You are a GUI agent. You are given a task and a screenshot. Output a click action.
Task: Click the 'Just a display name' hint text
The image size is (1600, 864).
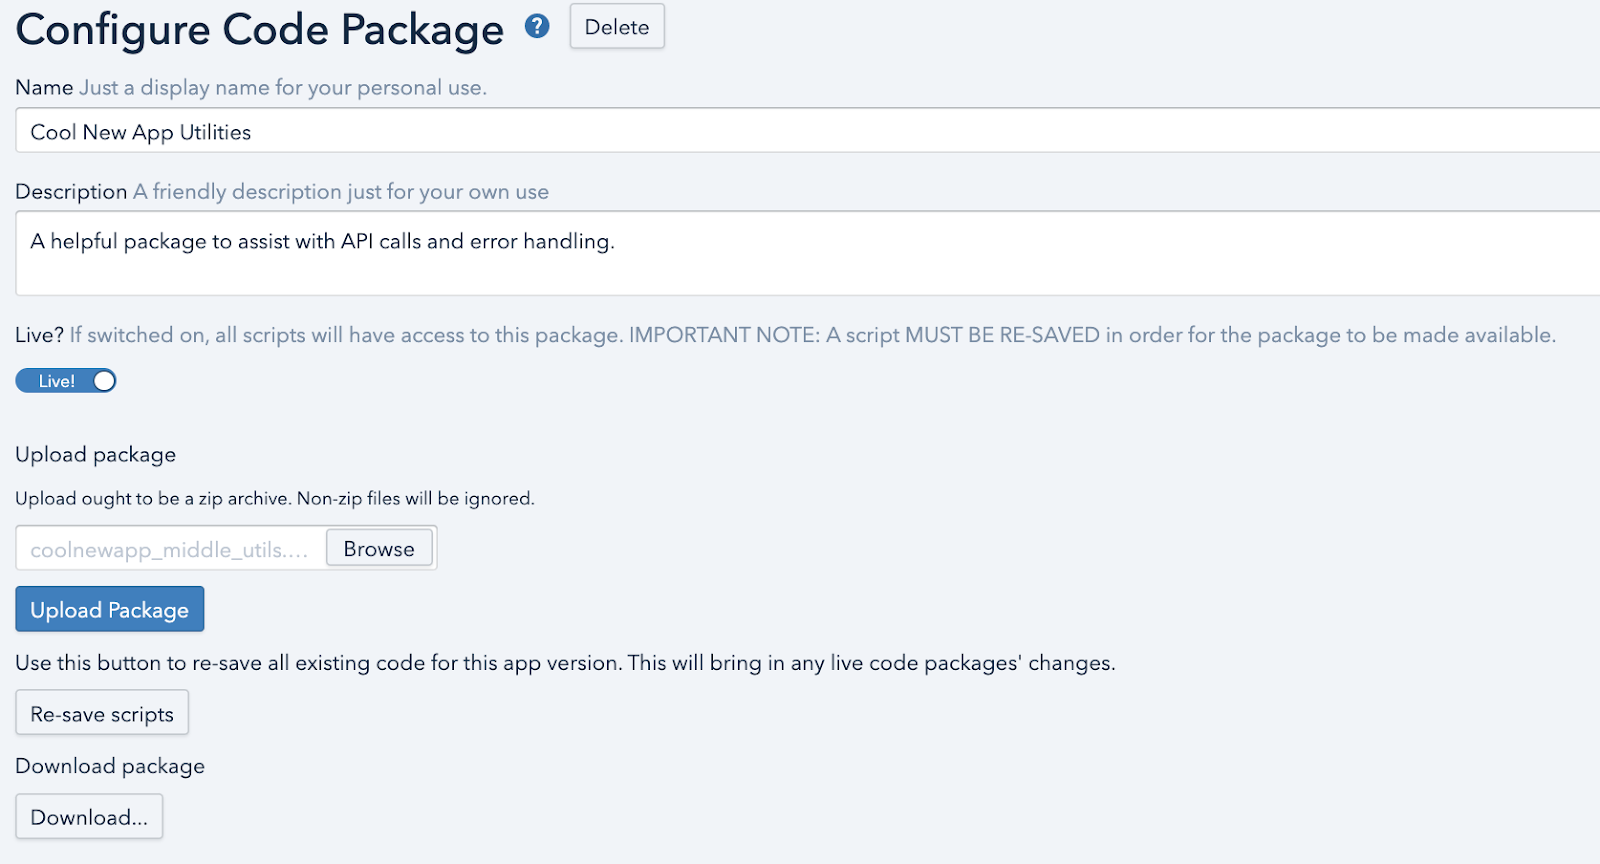[x=283, y=88]
